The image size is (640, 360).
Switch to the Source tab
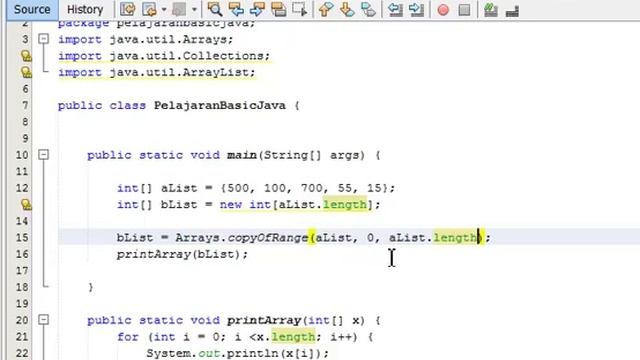[32, 9]
